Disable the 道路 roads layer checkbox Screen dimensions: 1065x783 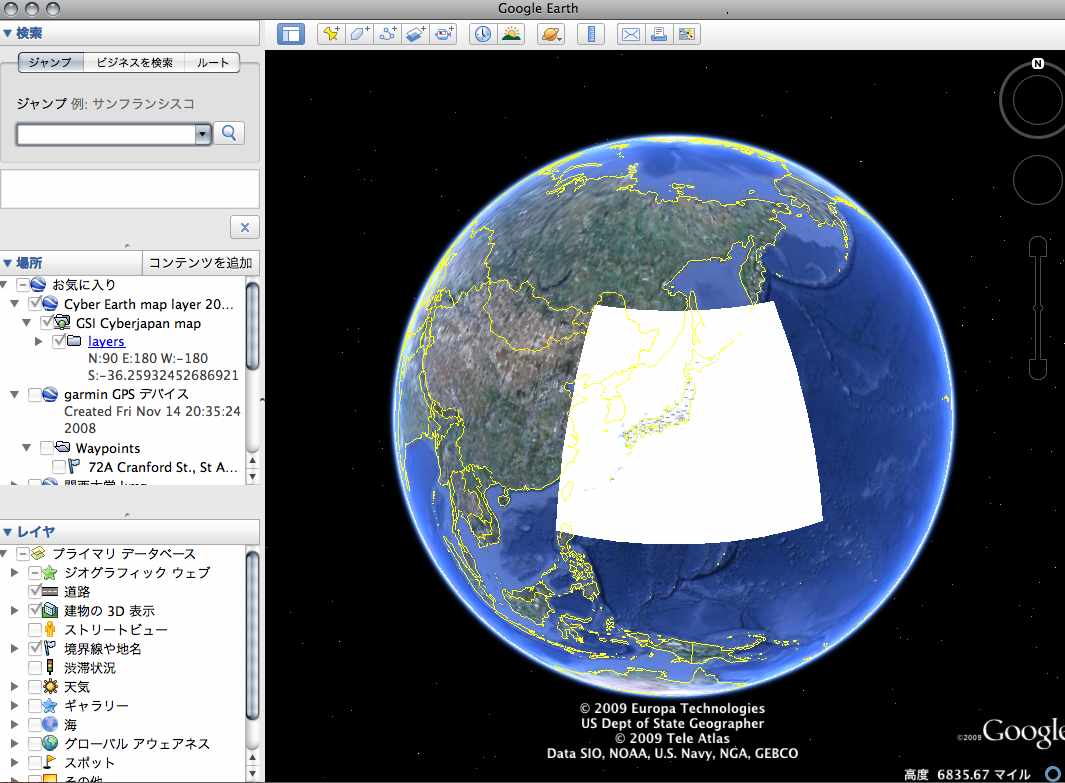click(x=35, y=591)
